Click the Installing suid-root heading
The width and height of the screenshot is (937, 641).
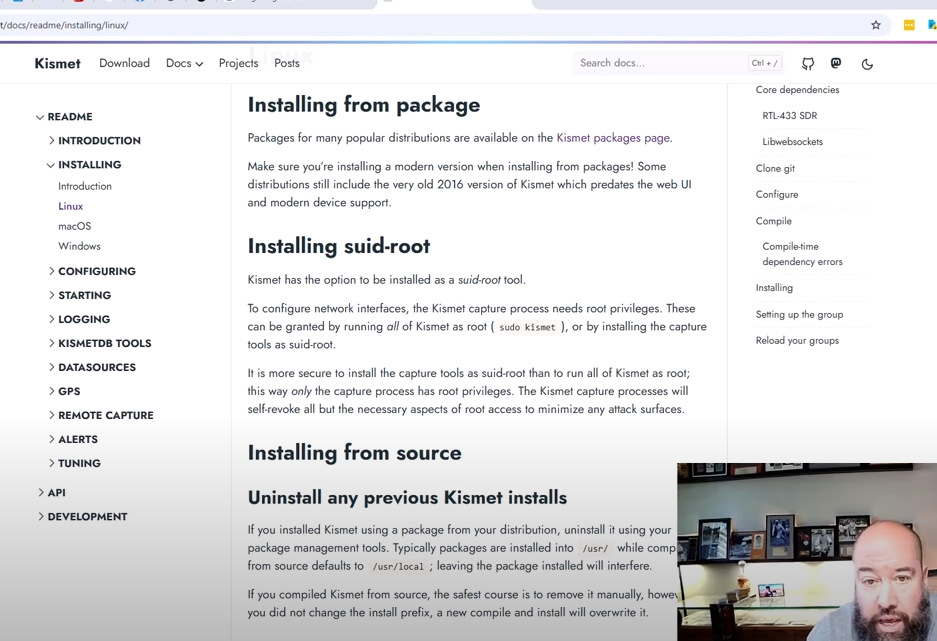point(339,246)
